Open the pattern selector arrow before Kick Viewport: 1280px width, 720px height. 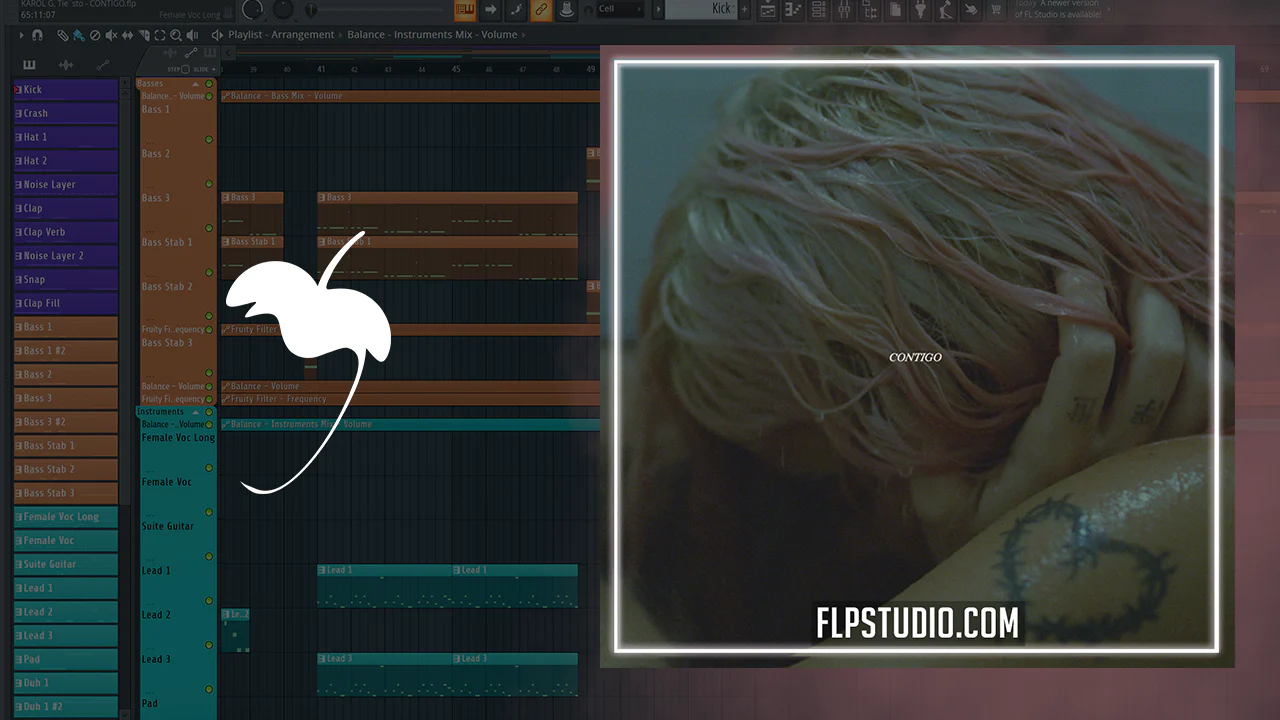point(658,9)
